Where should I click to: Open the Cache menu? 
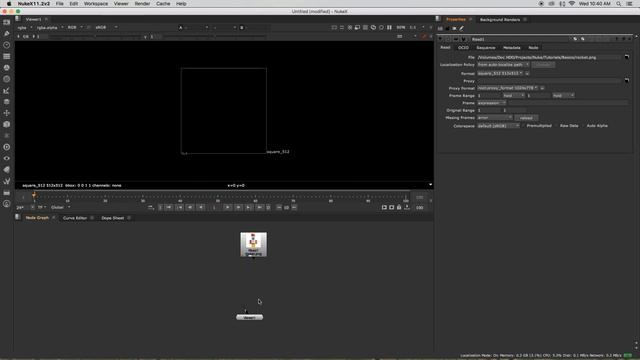[163, 4]
